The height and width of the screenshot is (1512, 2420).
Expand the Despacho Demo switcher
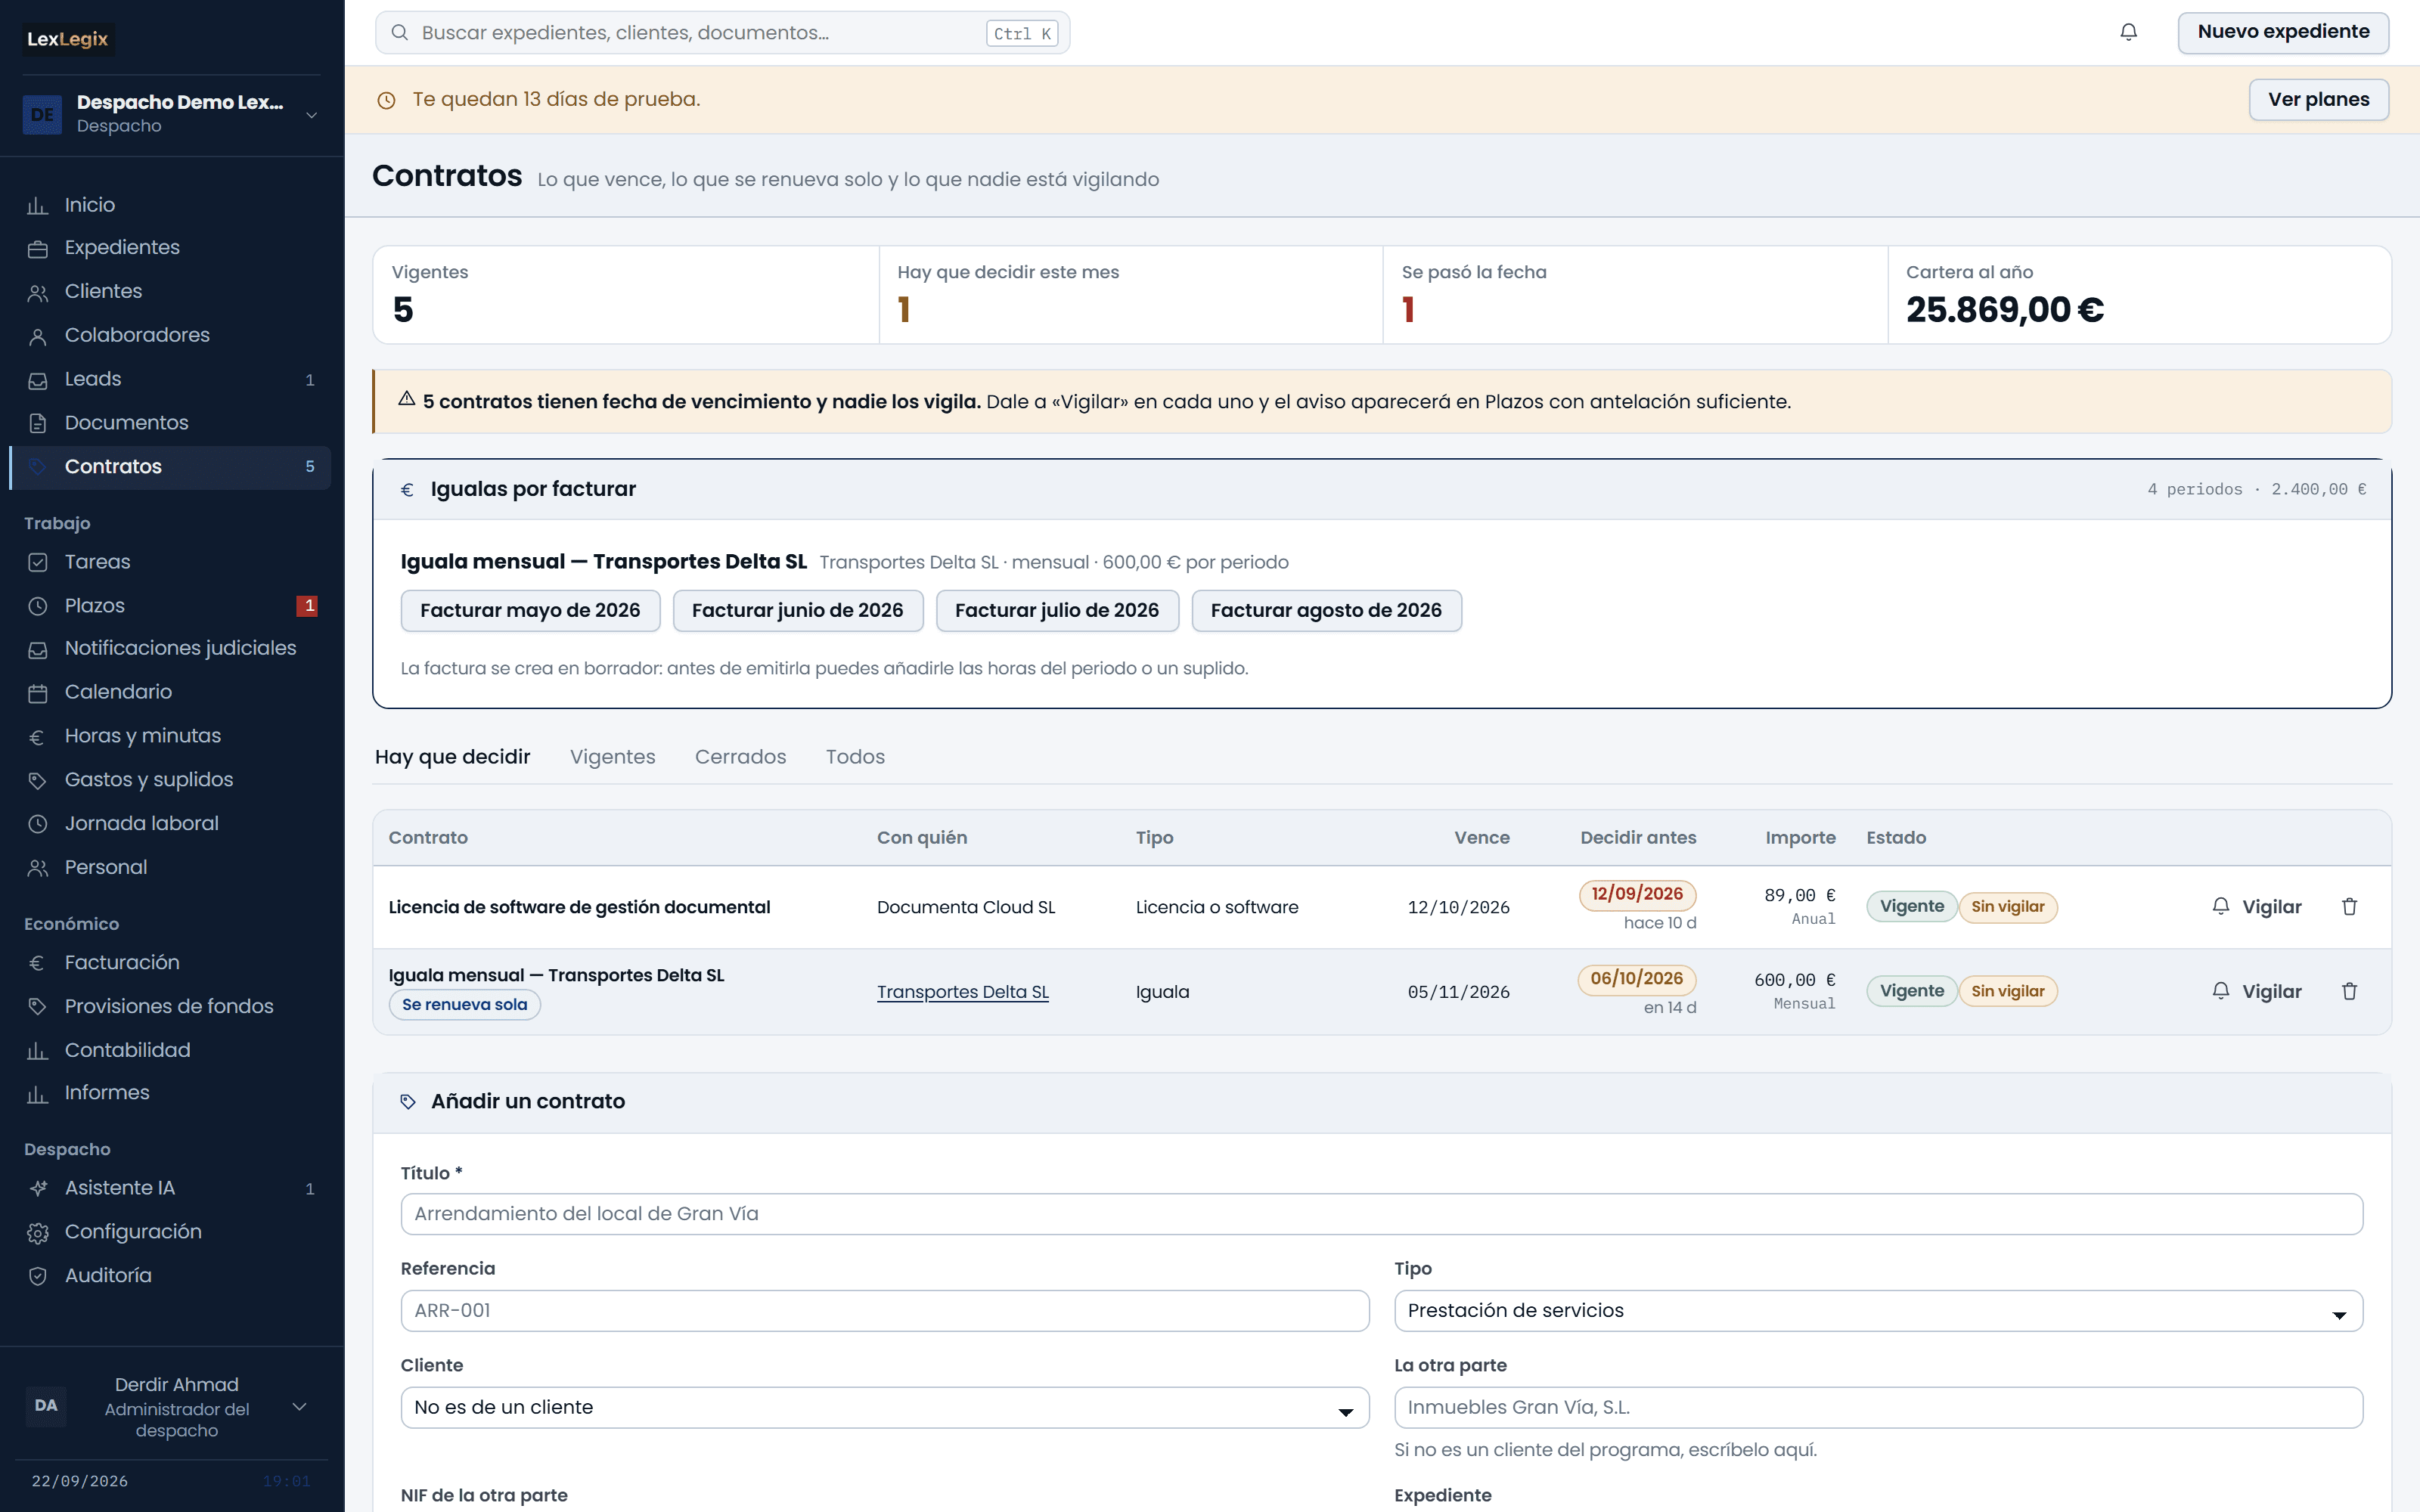point(171,114)
